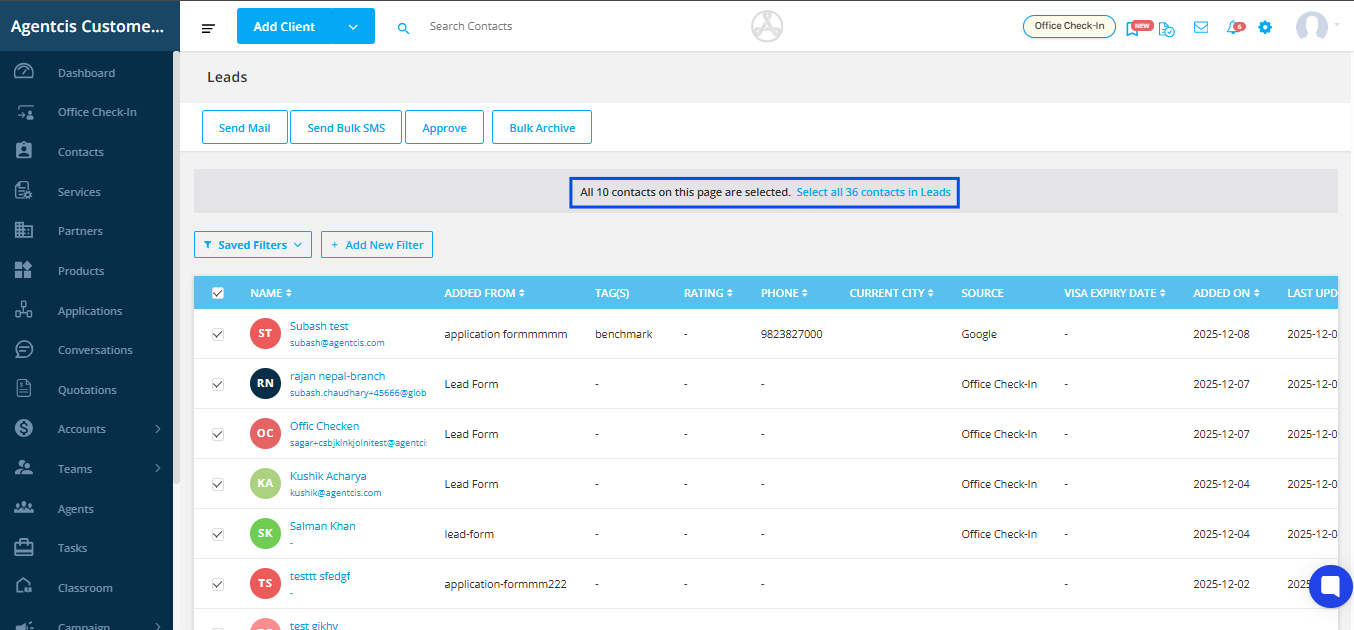Click the search magnifier icon

[x=404, y=28]
